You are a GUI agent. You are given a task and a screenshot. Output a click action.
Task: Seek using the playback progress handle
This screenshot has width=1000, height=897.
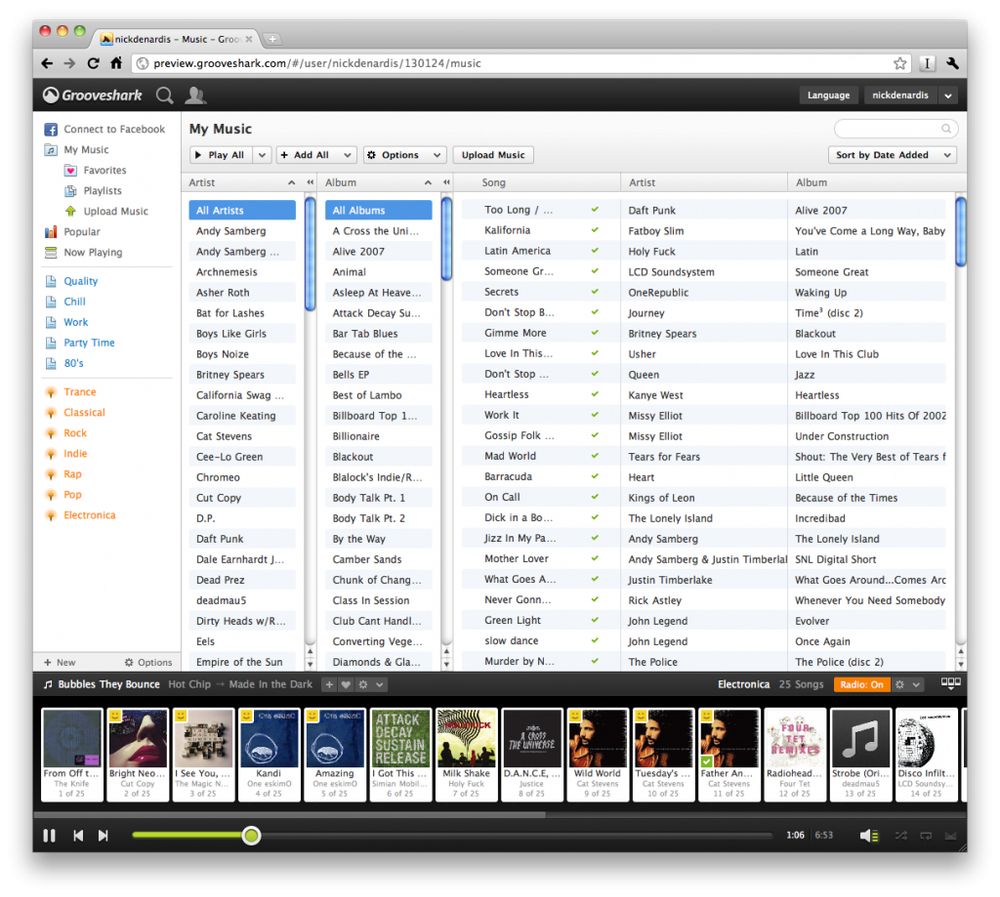click(x=251, y=836)
